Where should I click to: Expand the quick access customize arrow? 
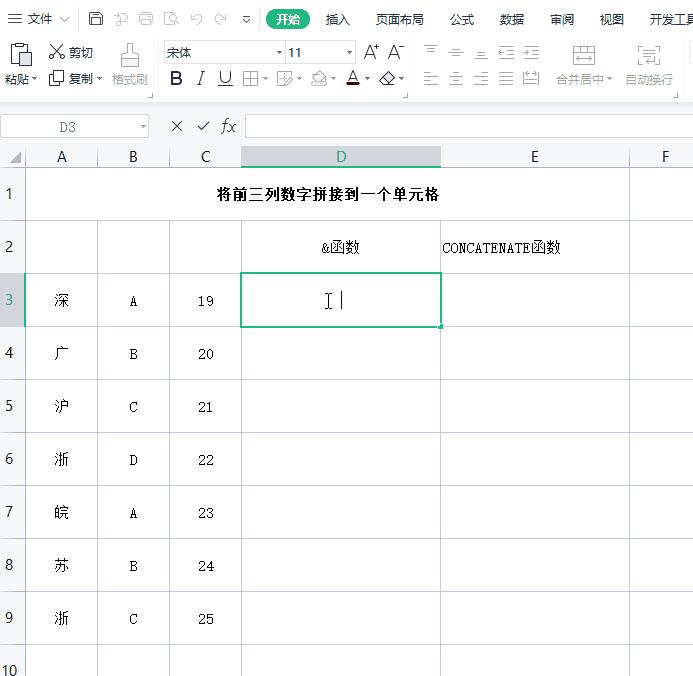pos(246,19)
